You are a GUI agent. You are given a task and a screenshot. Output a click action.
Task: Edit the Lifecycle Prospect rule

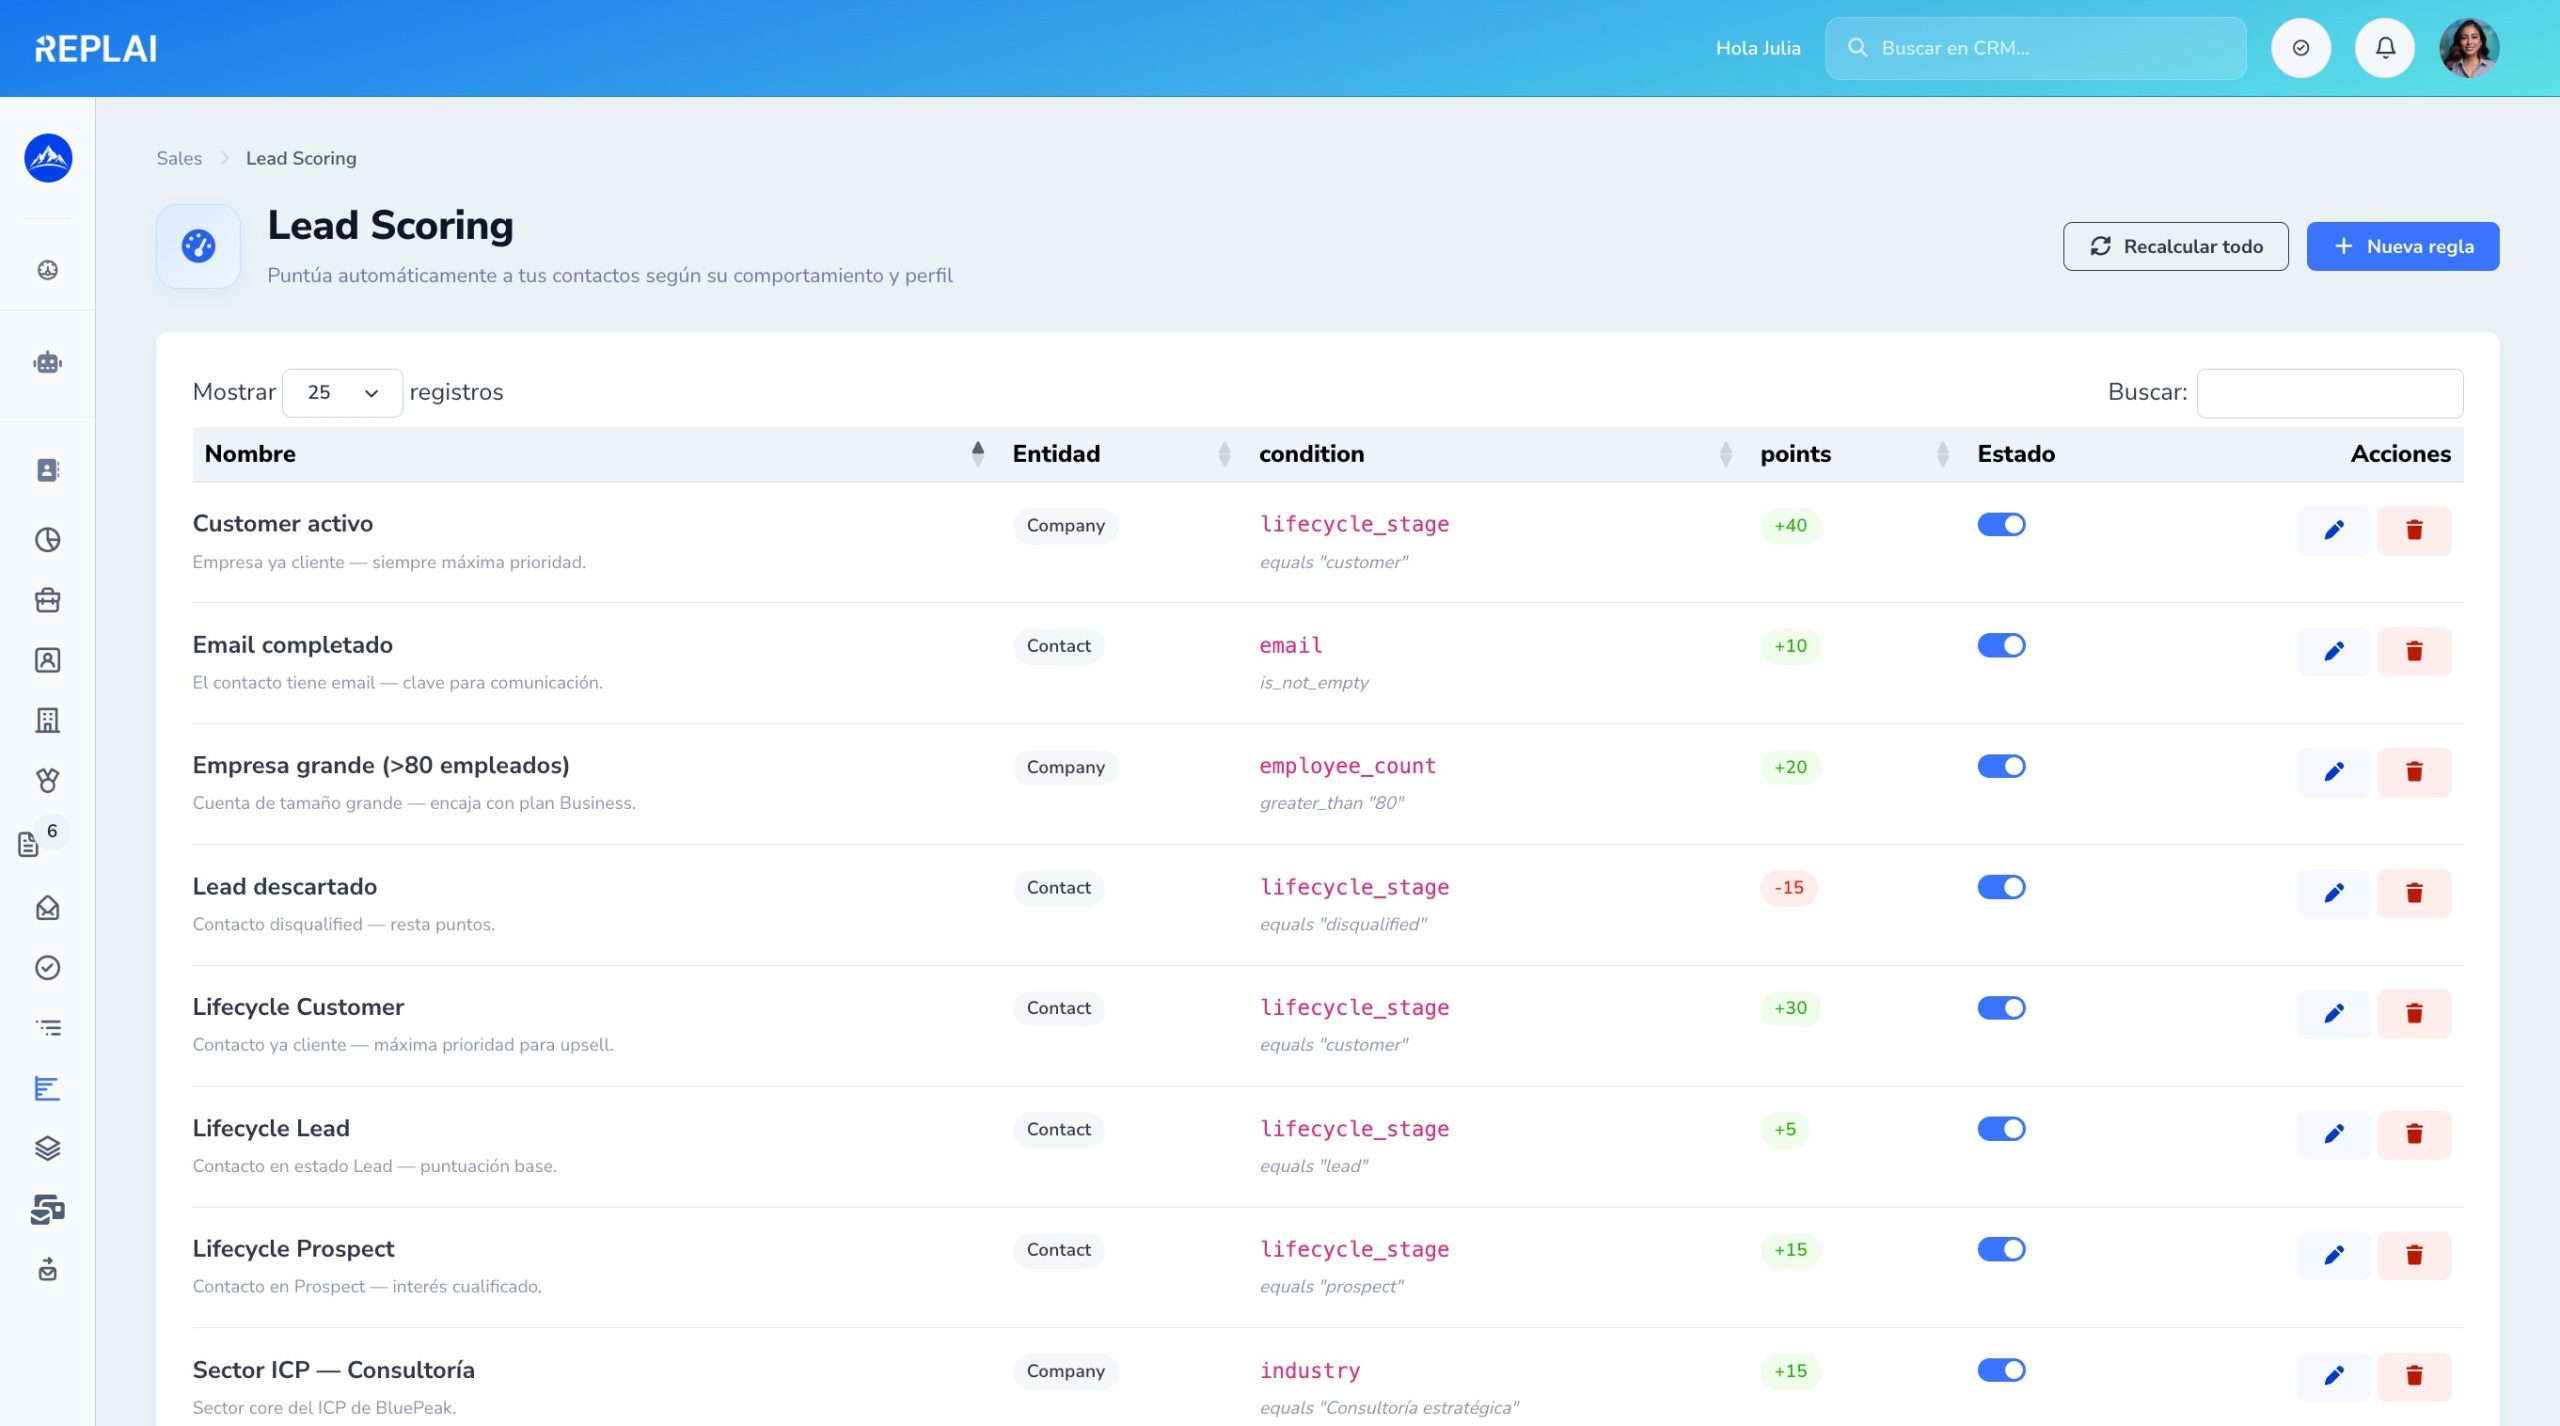pyautogui.click(x=2334, y=1255)
